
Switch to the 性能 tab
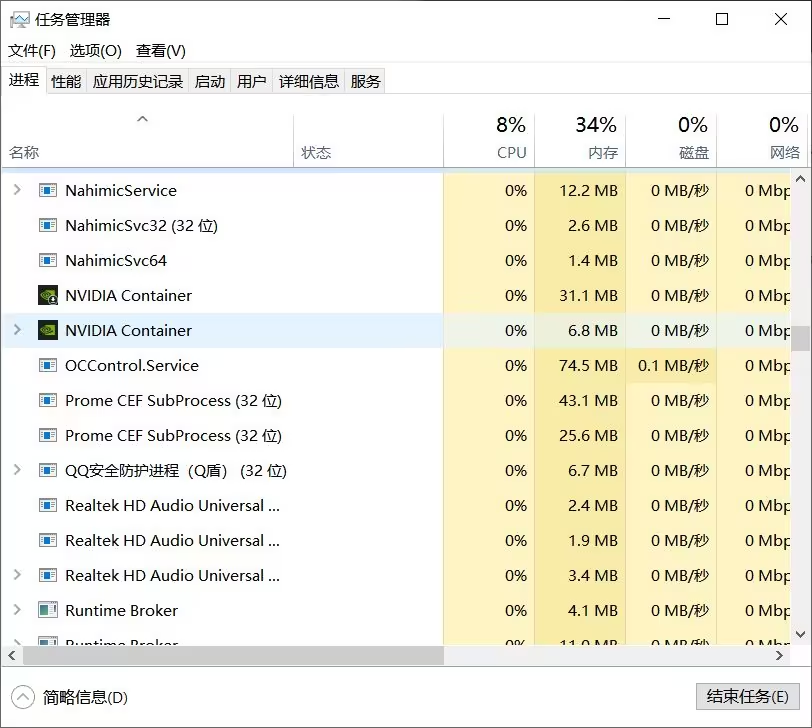(66, 82)
